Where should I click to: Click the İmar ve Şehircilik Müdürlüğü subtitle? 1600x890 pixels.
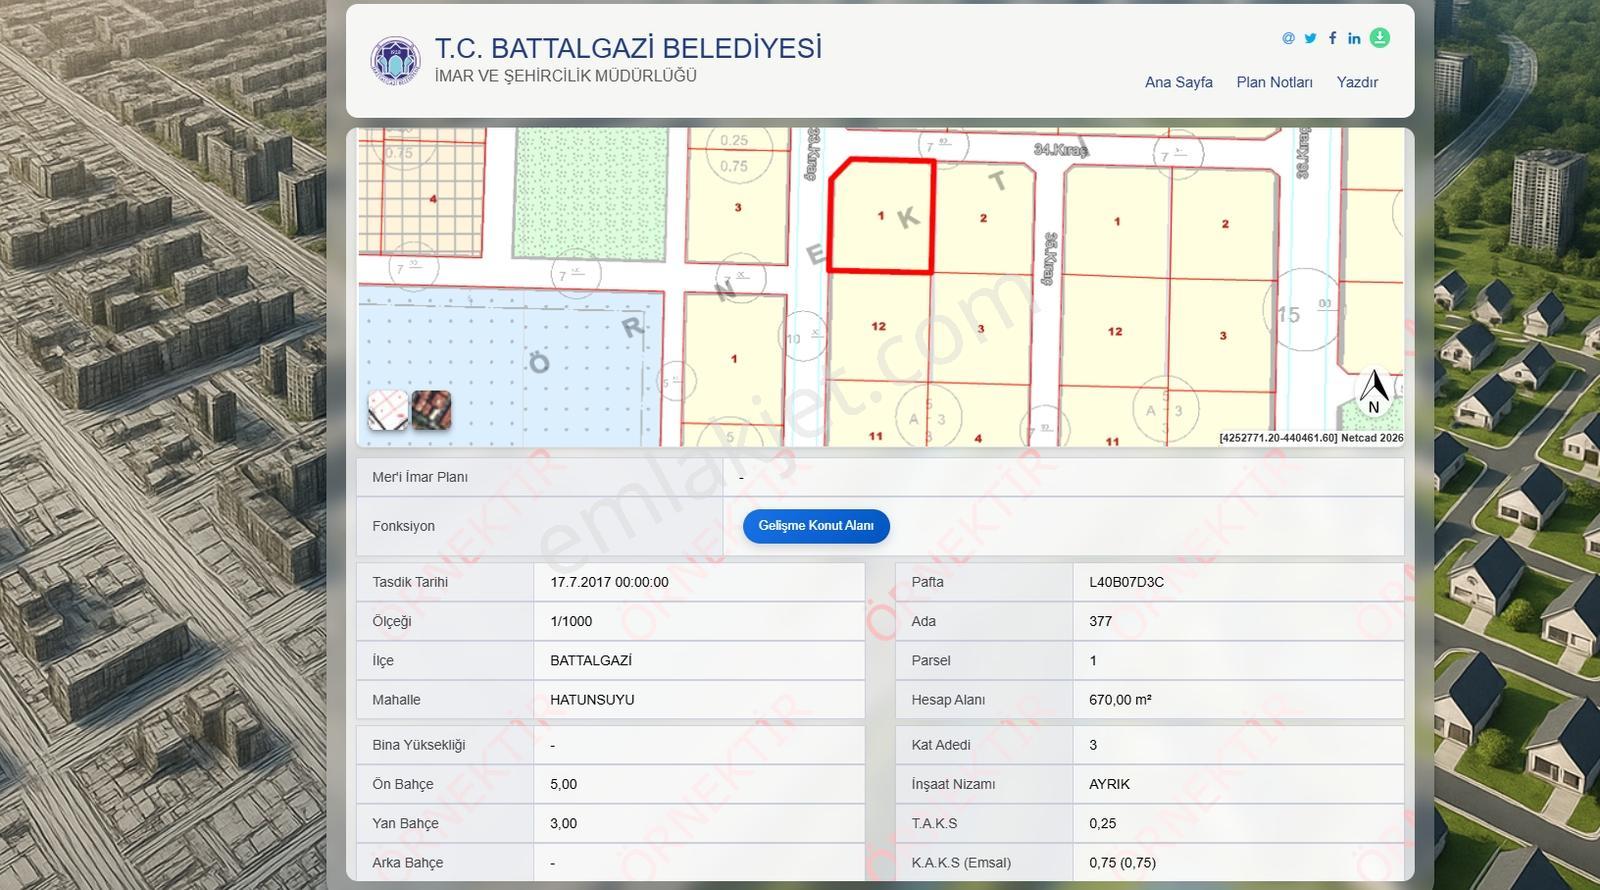[566, 76]
